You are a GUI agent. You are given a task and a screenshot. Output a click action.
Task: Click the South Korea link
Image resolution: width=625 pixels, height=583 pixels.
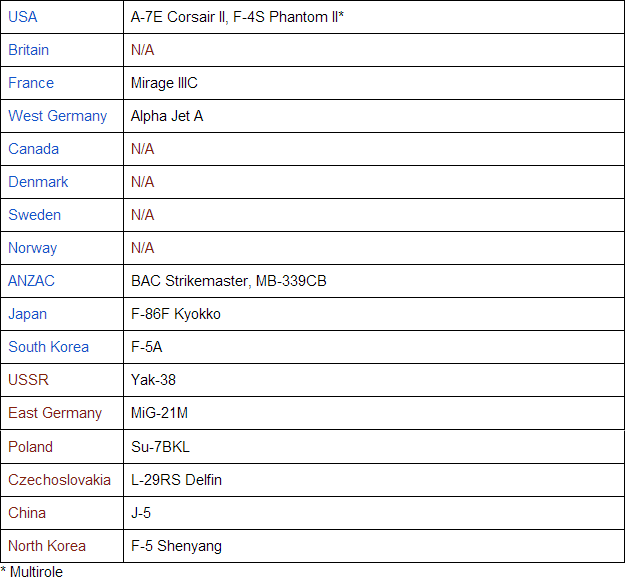48,347
